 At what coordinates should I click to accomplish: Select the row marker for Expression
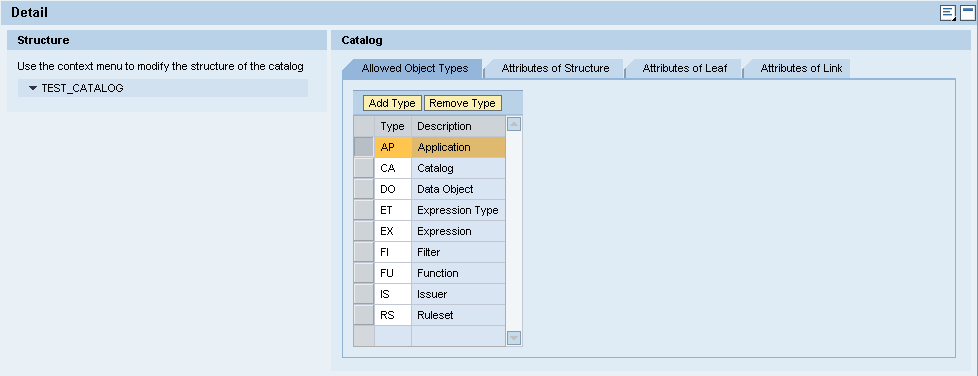364,231
